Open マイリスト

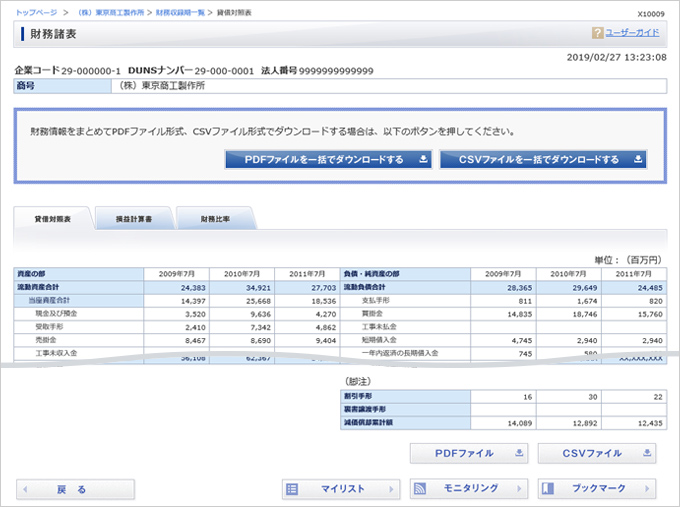coord(341,489)
